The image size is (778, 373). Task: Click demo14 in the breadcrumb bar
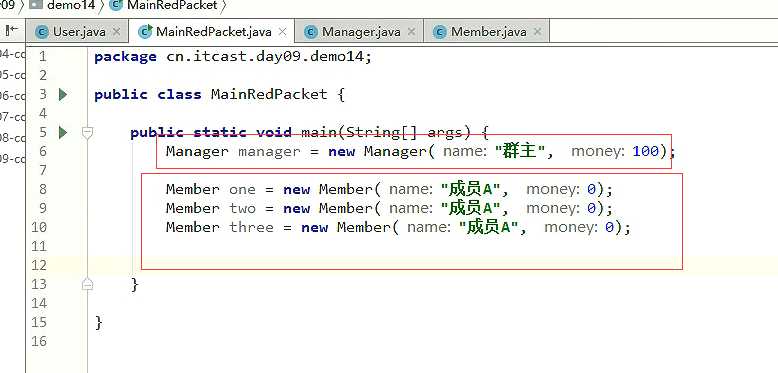tap(70, 5)
